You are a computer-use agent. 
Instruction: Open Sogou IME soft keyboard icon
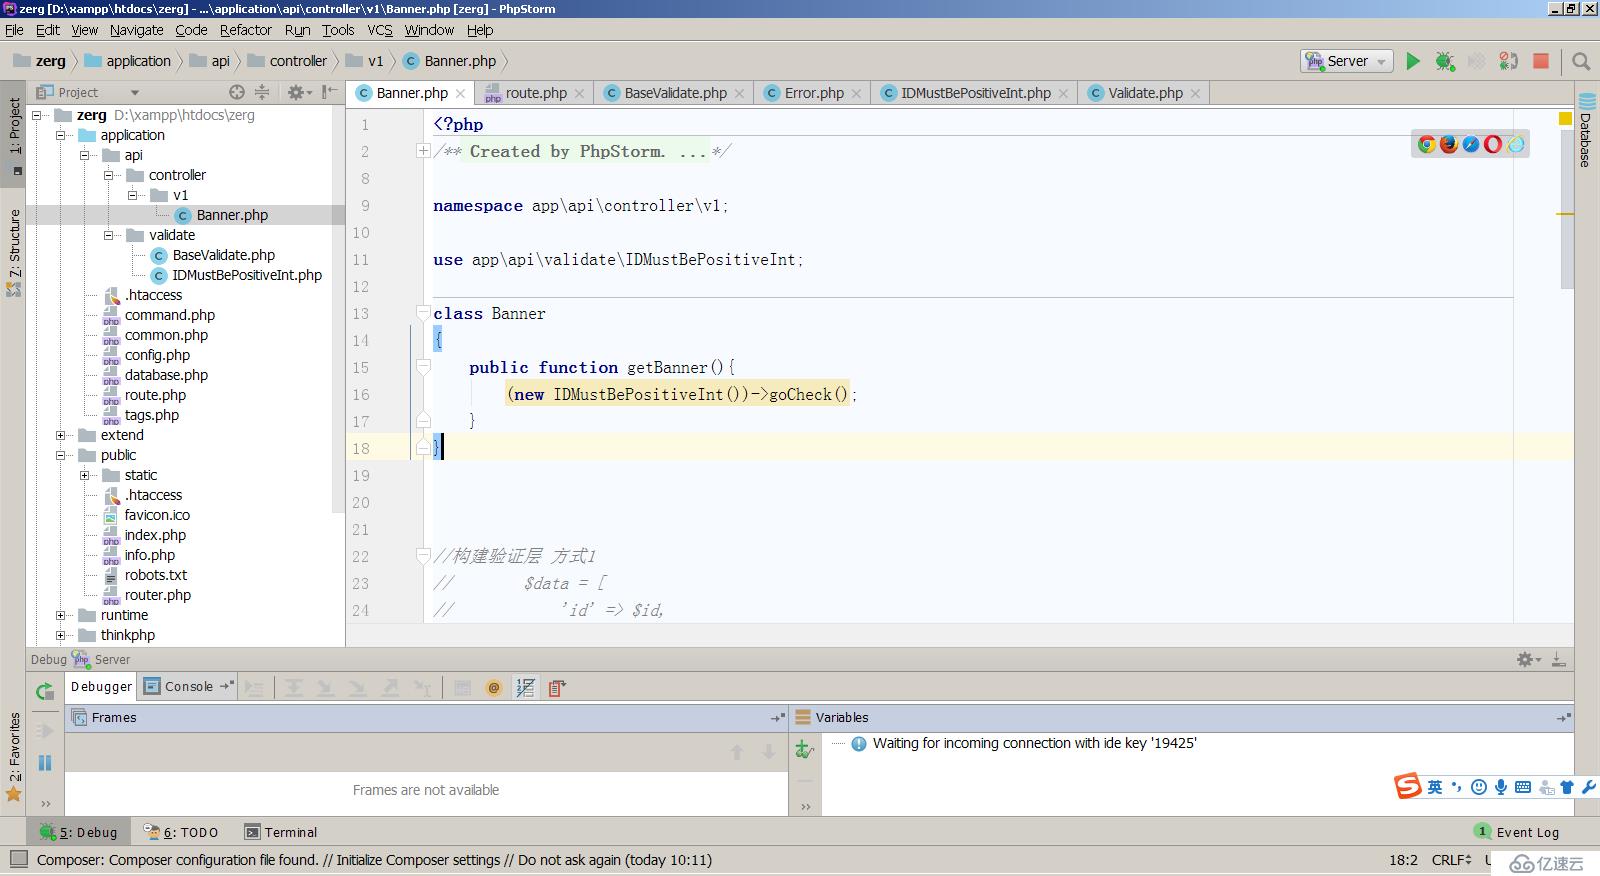tap(1523, 788)
